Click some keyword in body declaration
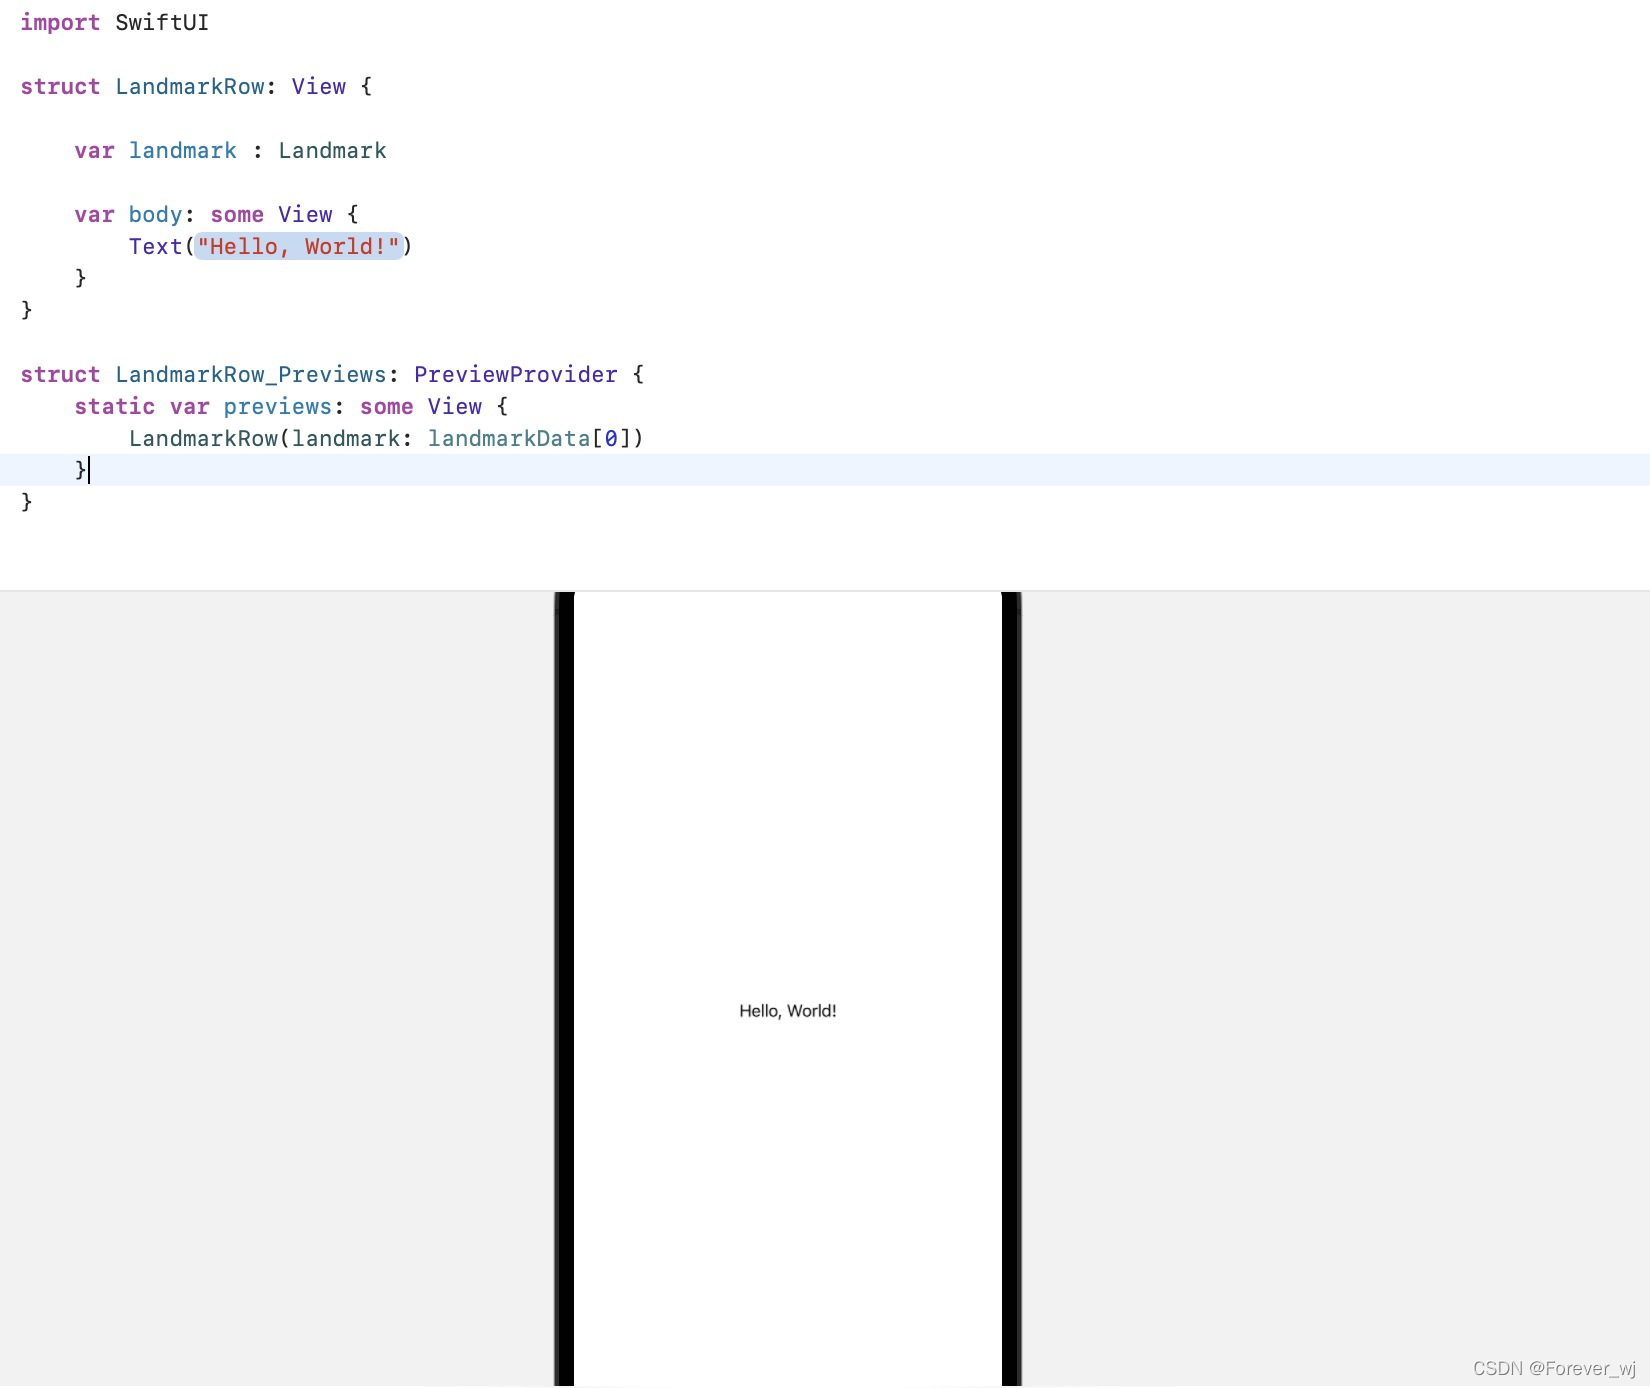The height and width of the screenshot is (1388, 1650). coord(237,215)
